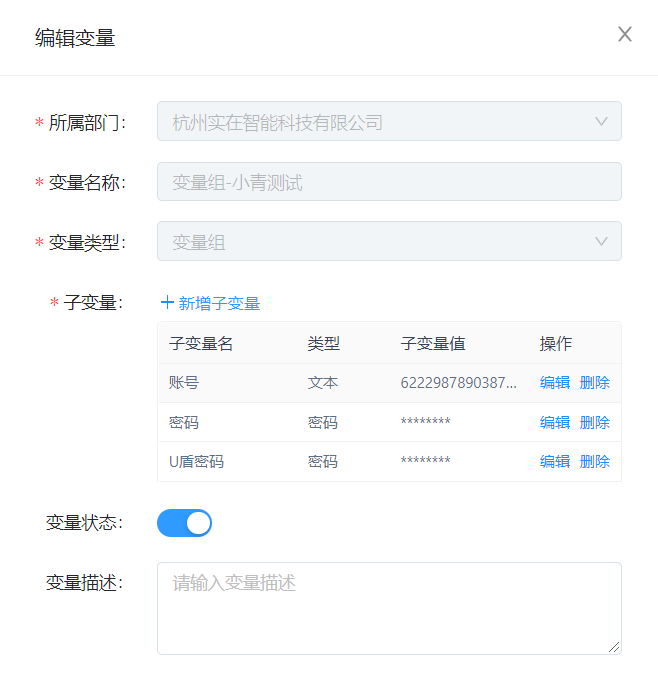Open the 变量类型 dropdown

click(389, 242)
